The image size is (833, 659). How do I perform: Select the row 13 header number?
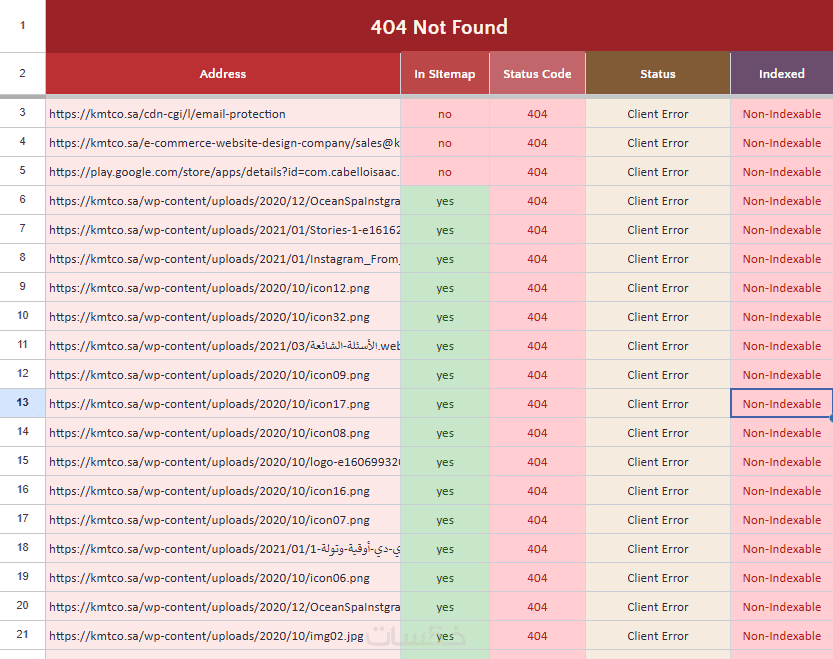22,404
